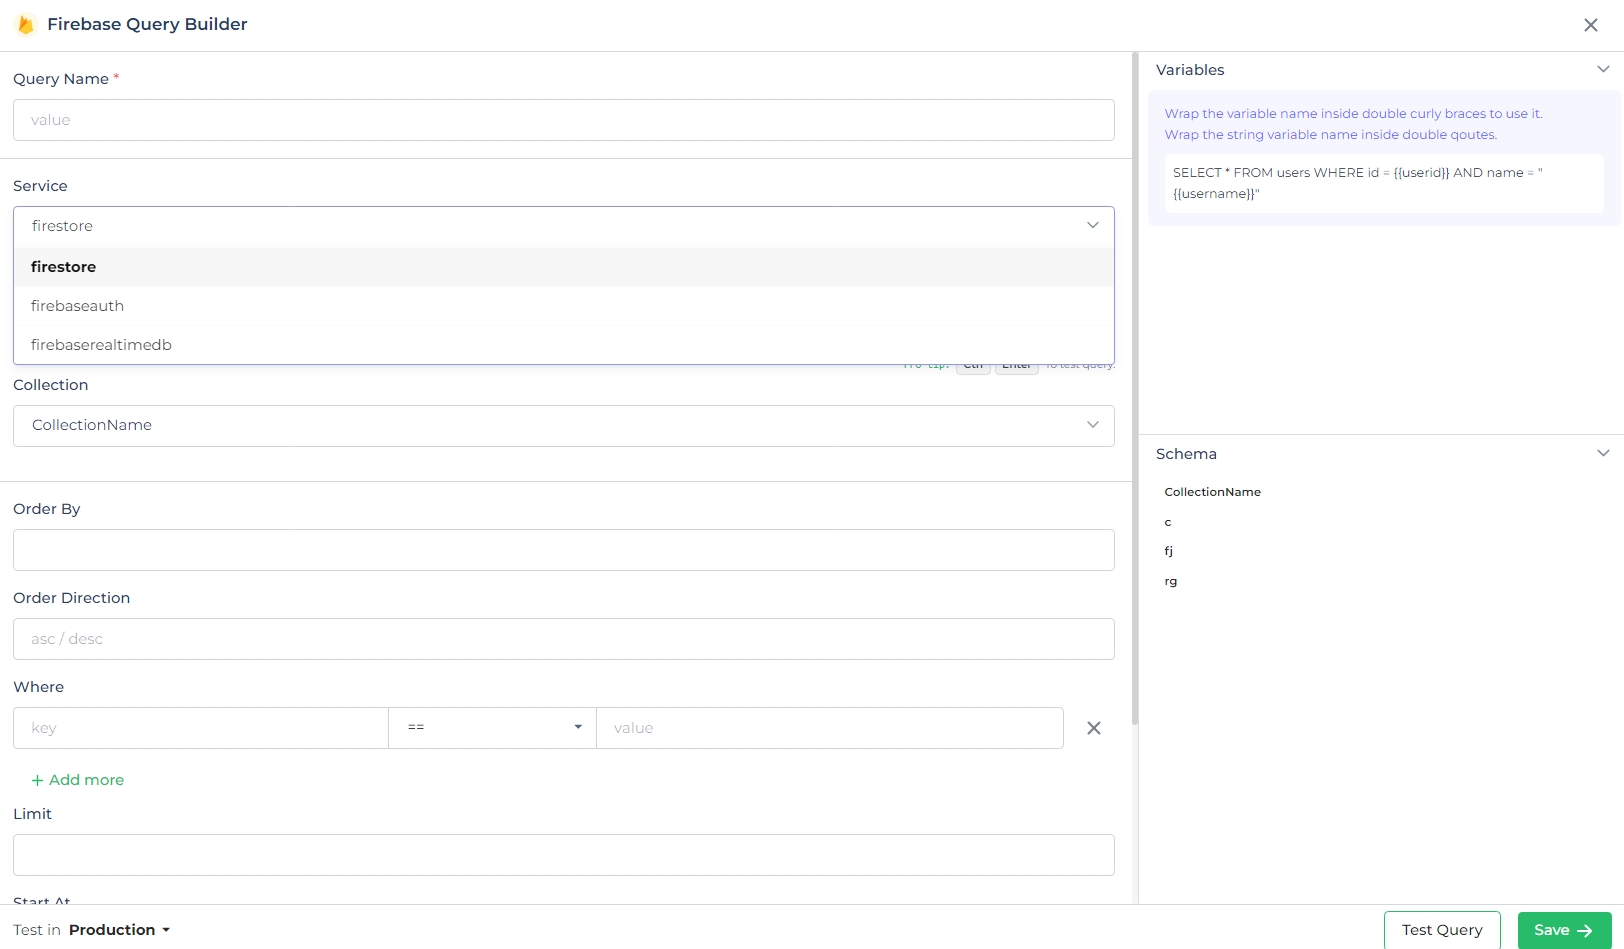The height and width of the screenshot is (949, 1624).
Task: Focus the Query Name input field
Action: 564,120
